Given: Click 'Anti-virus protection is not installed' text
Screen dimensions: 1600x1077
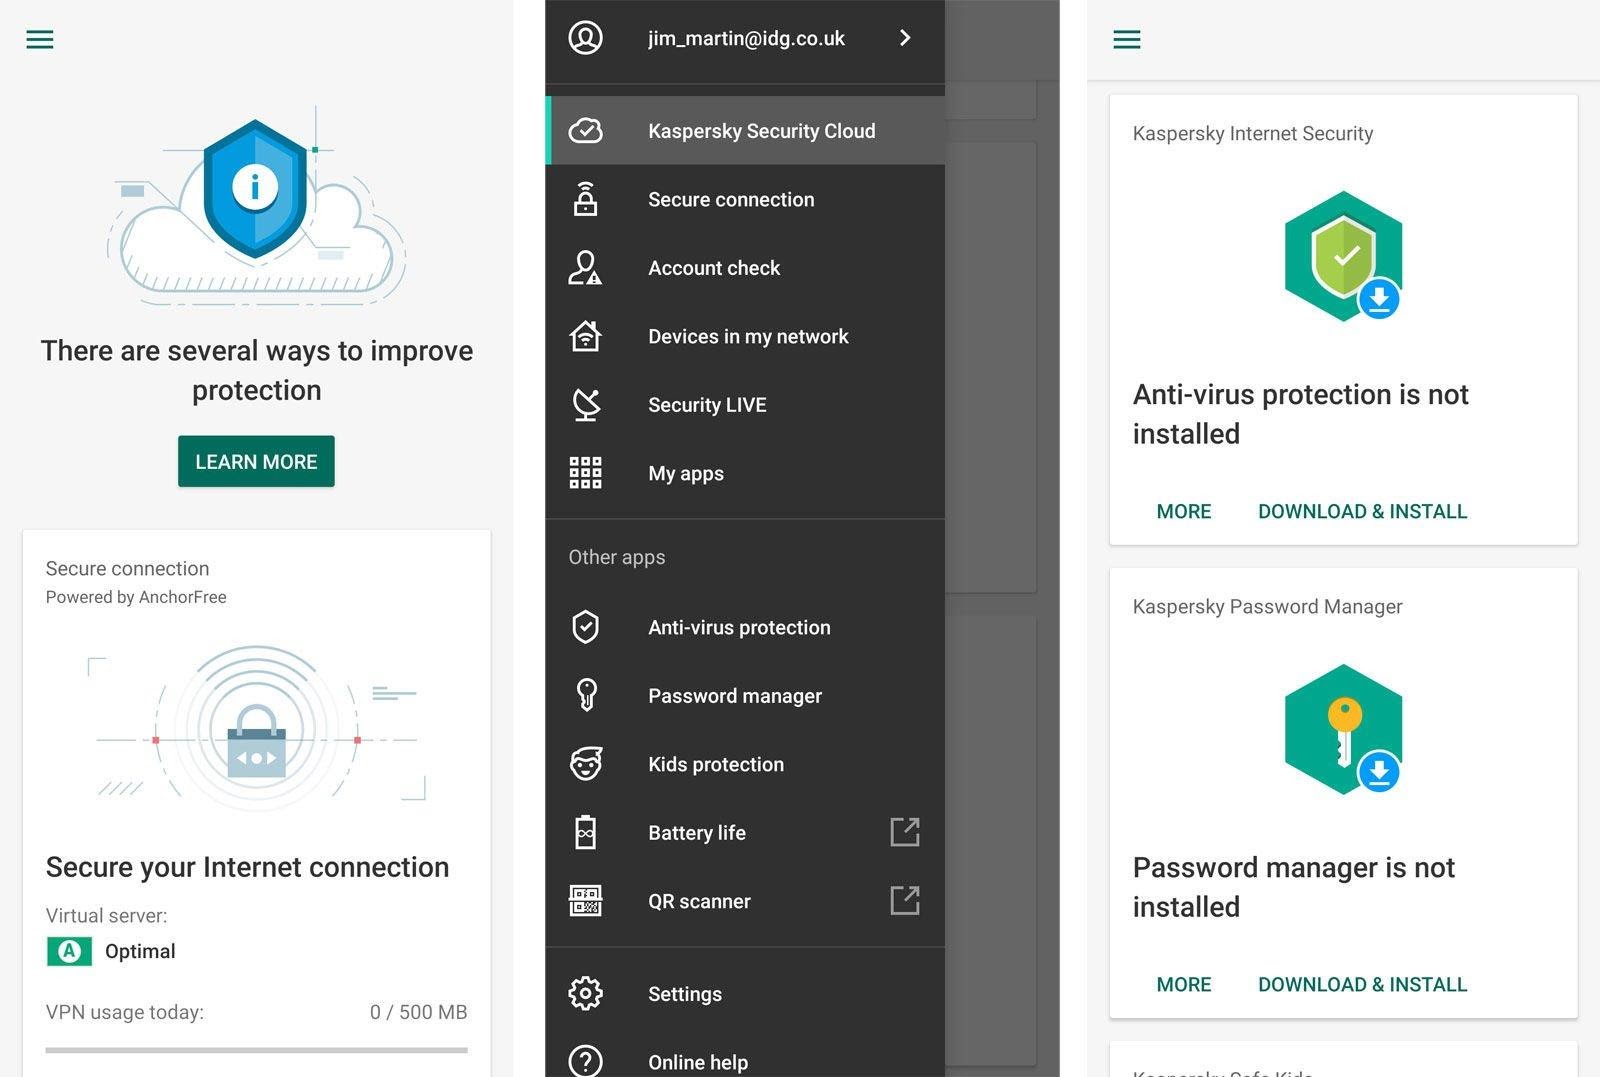Looking at the screenshot, I should pyautogui.click(x=1300, y=414).
